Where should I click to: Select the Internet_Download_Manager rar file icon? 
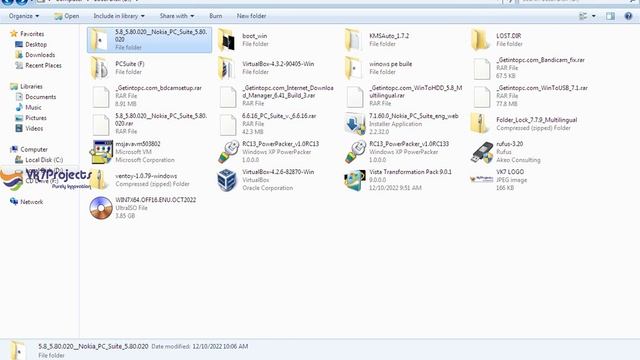[x=228, y=96]
